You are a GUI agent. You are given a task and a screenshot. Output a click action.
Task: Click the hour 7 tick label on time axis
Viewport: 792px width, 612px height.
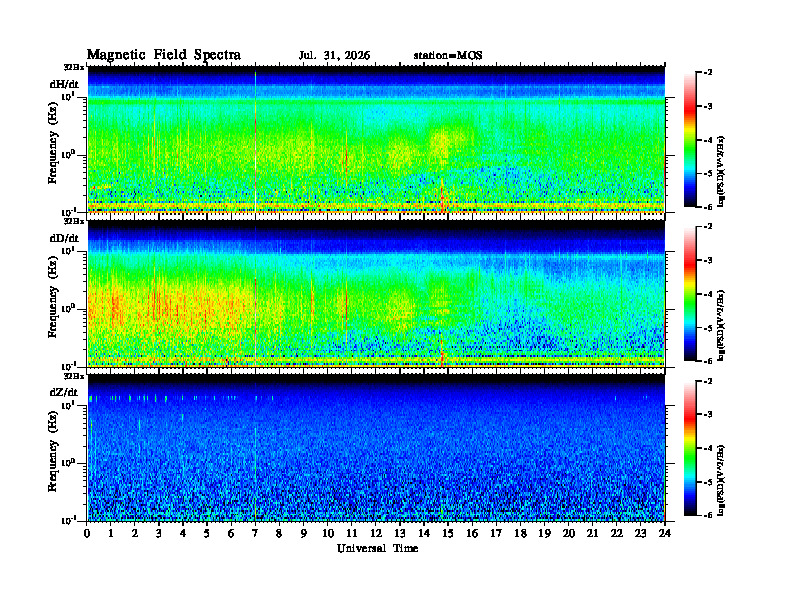(x=256, y=534)
